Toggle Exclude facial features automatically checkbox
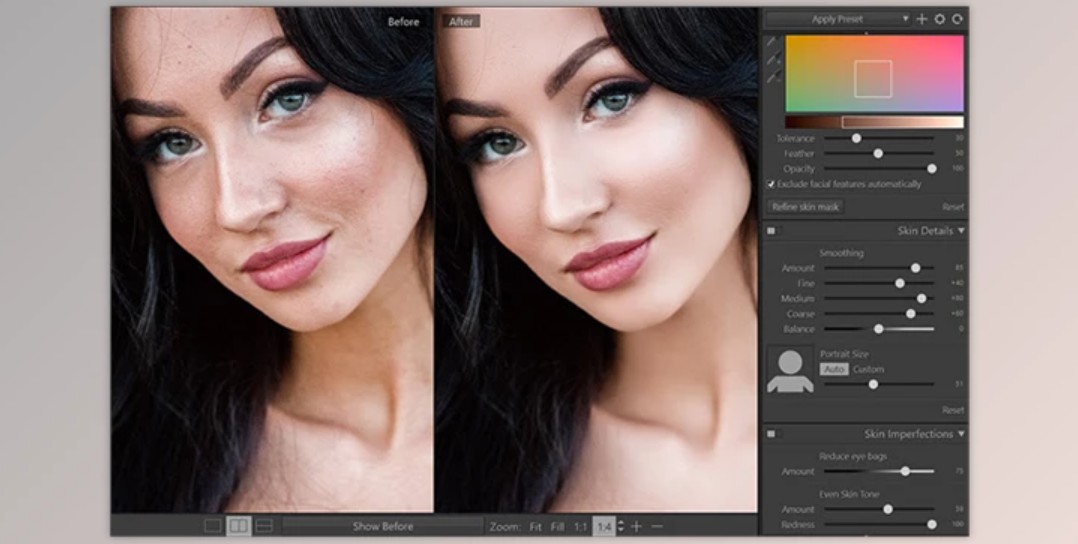This screenshot has height=544, width=1078. (x=771, y=184)
